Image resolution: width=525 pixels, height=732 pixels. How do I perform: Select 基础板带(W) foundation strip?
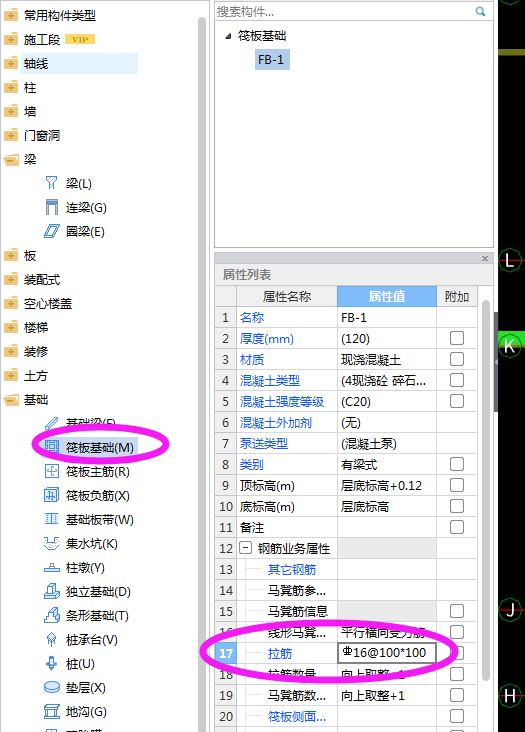coord(99,520)
